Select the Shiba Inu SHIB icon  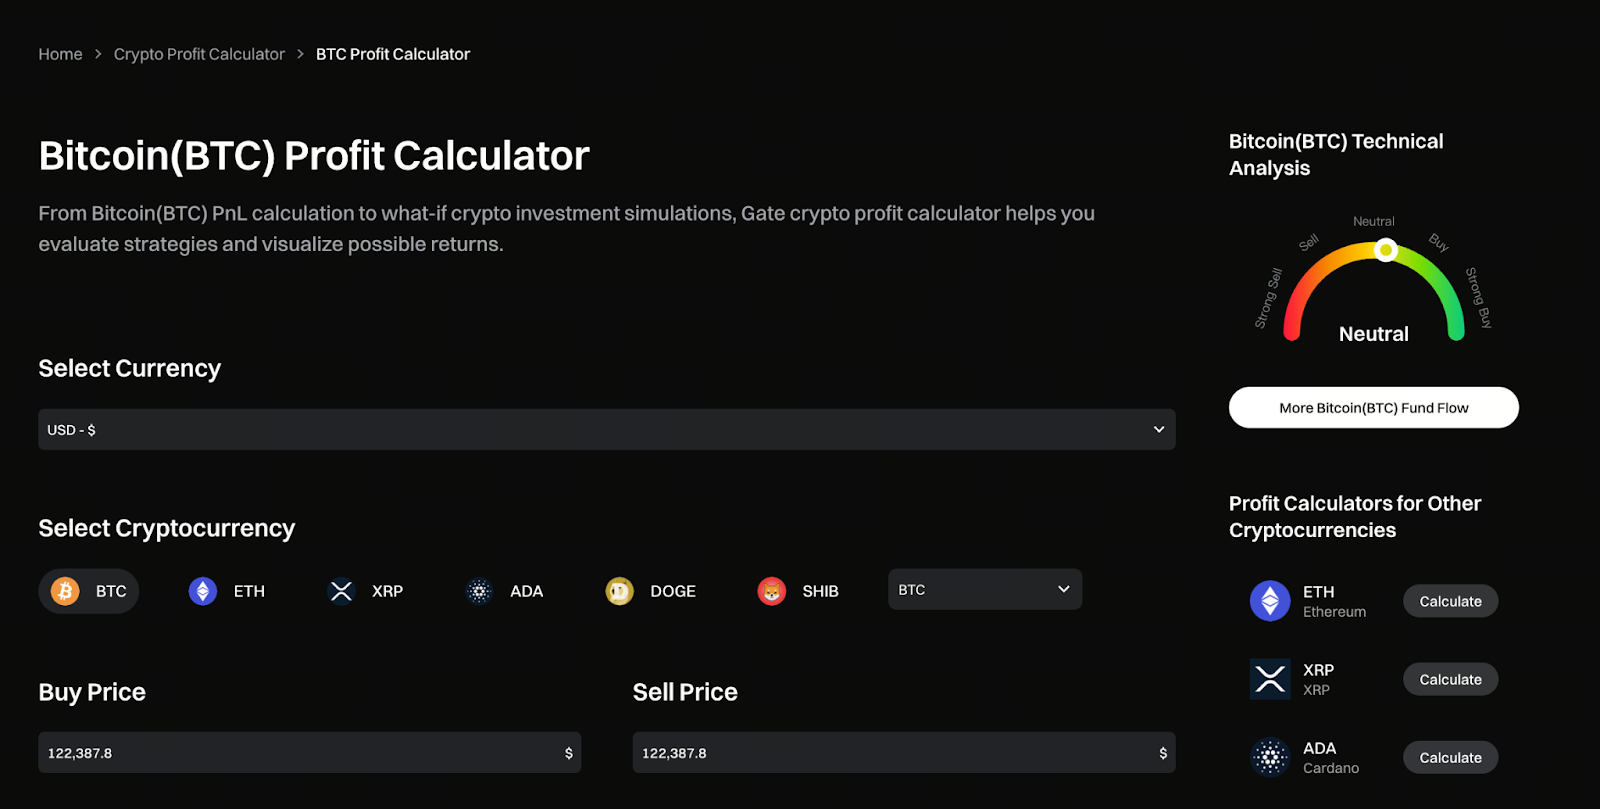pyautogui.click(x=771, y=591)
